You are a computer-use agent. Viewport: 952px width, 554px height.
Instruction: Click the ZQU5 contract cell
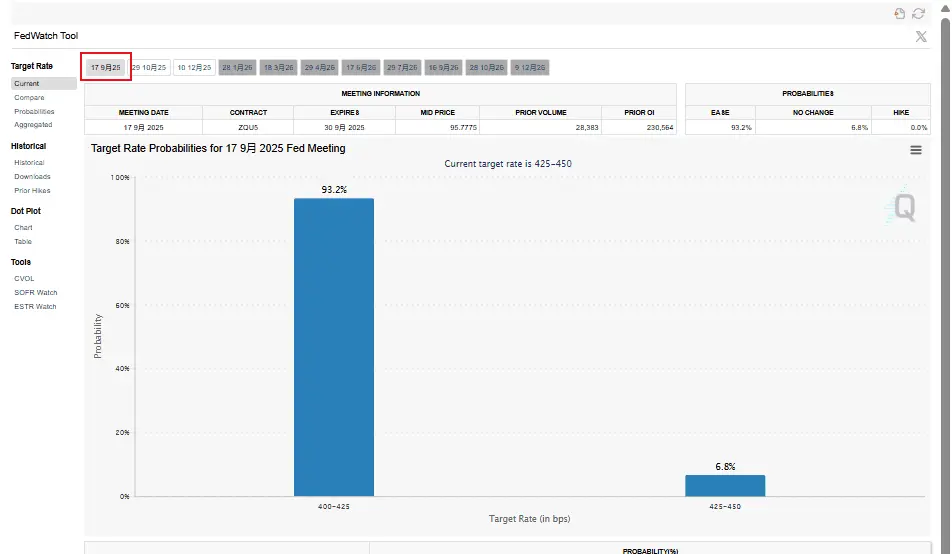[x=248, y=128]
